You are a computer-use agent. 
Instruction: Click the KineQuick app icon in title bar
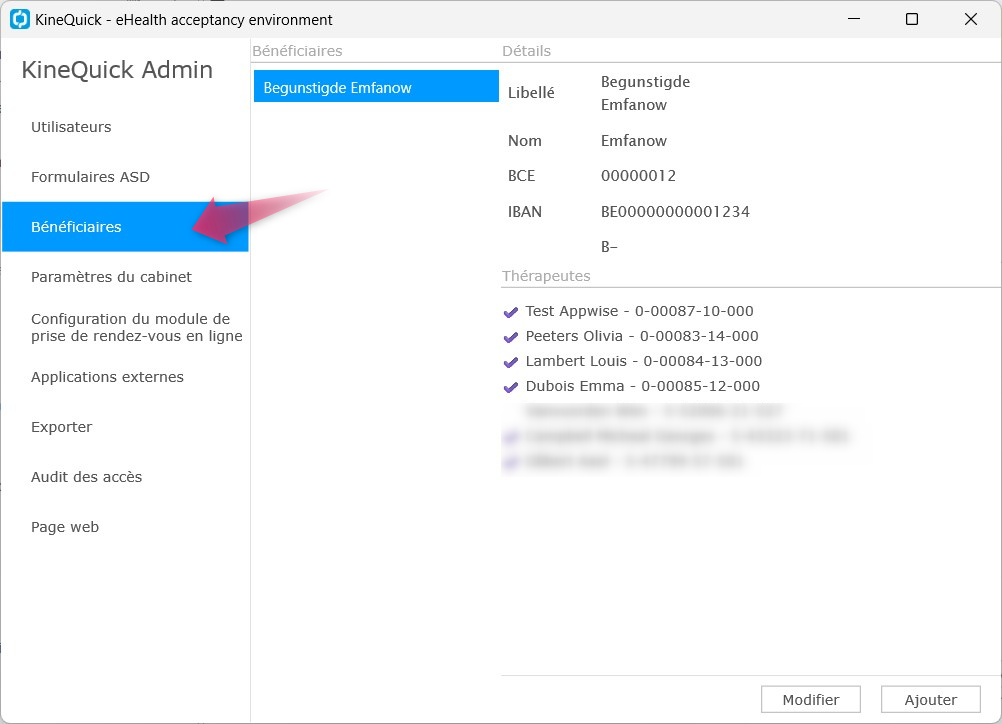tap(20, 19)
